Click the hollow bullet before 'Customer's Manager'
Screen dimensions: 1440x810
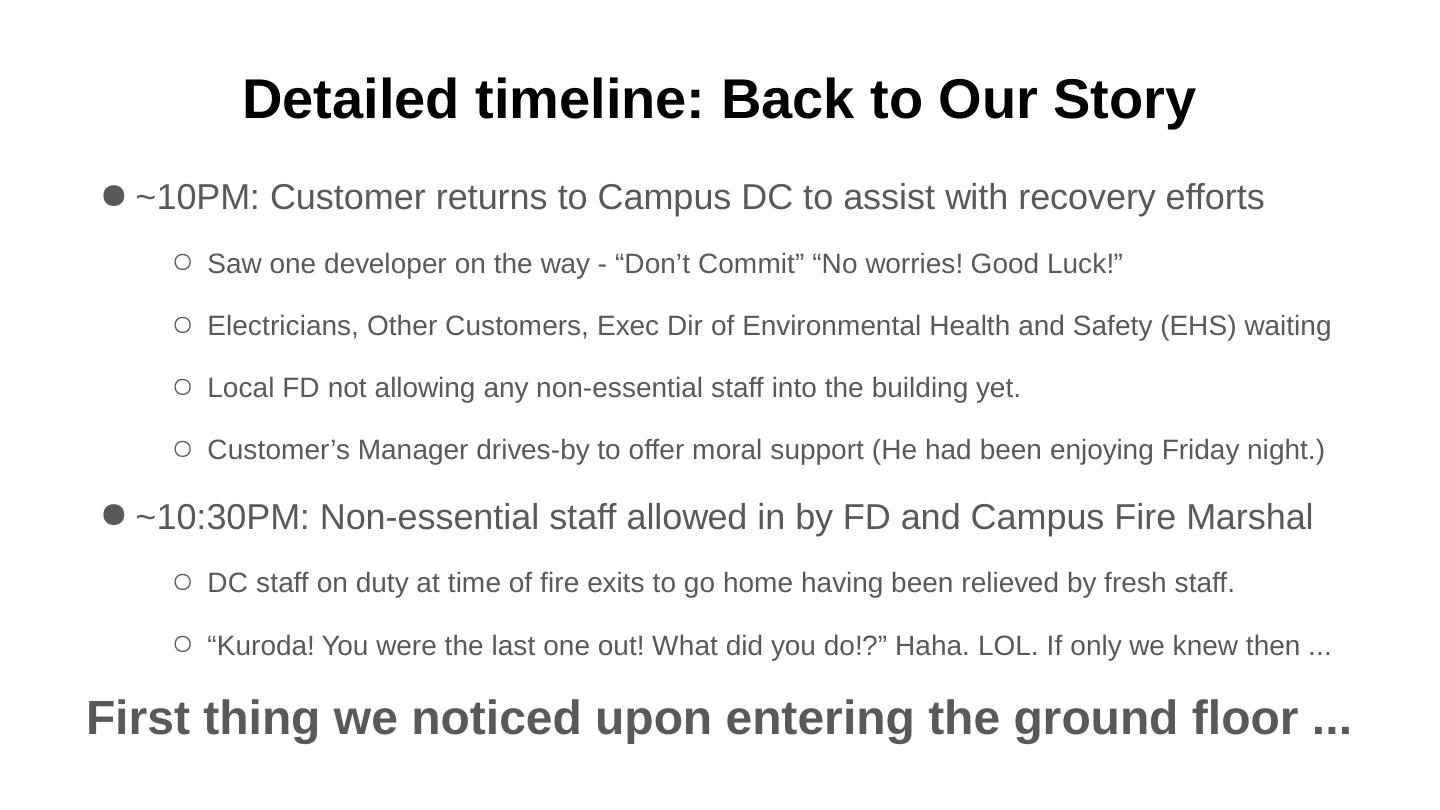coord(182,449)
